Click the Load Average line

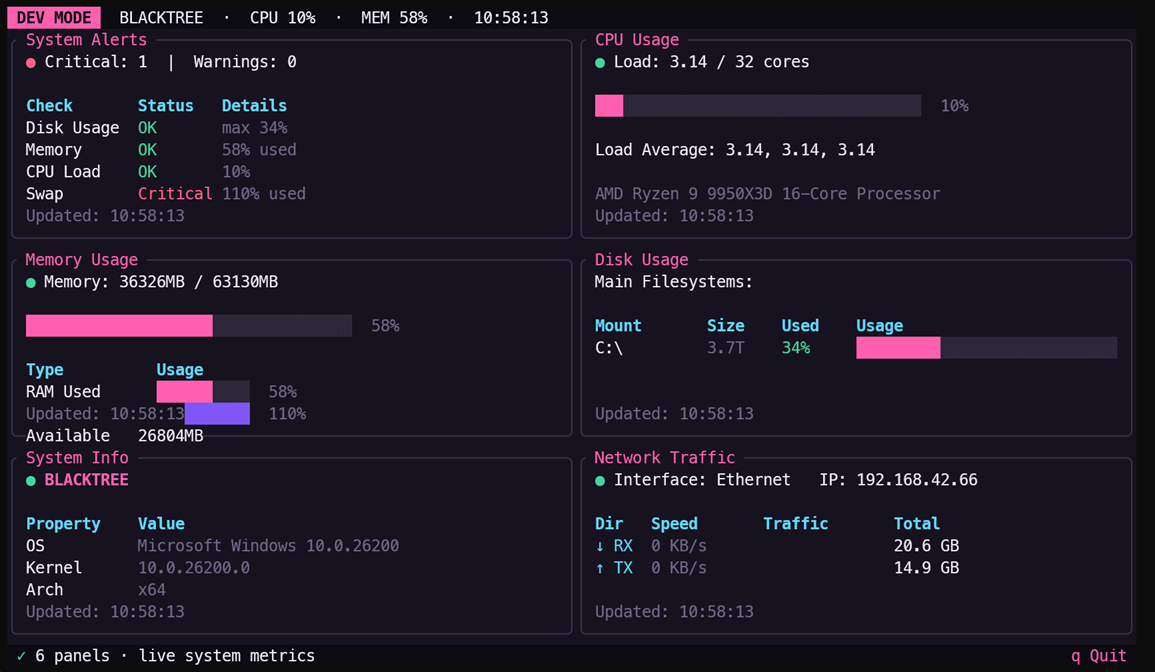[x=735, y=150]
